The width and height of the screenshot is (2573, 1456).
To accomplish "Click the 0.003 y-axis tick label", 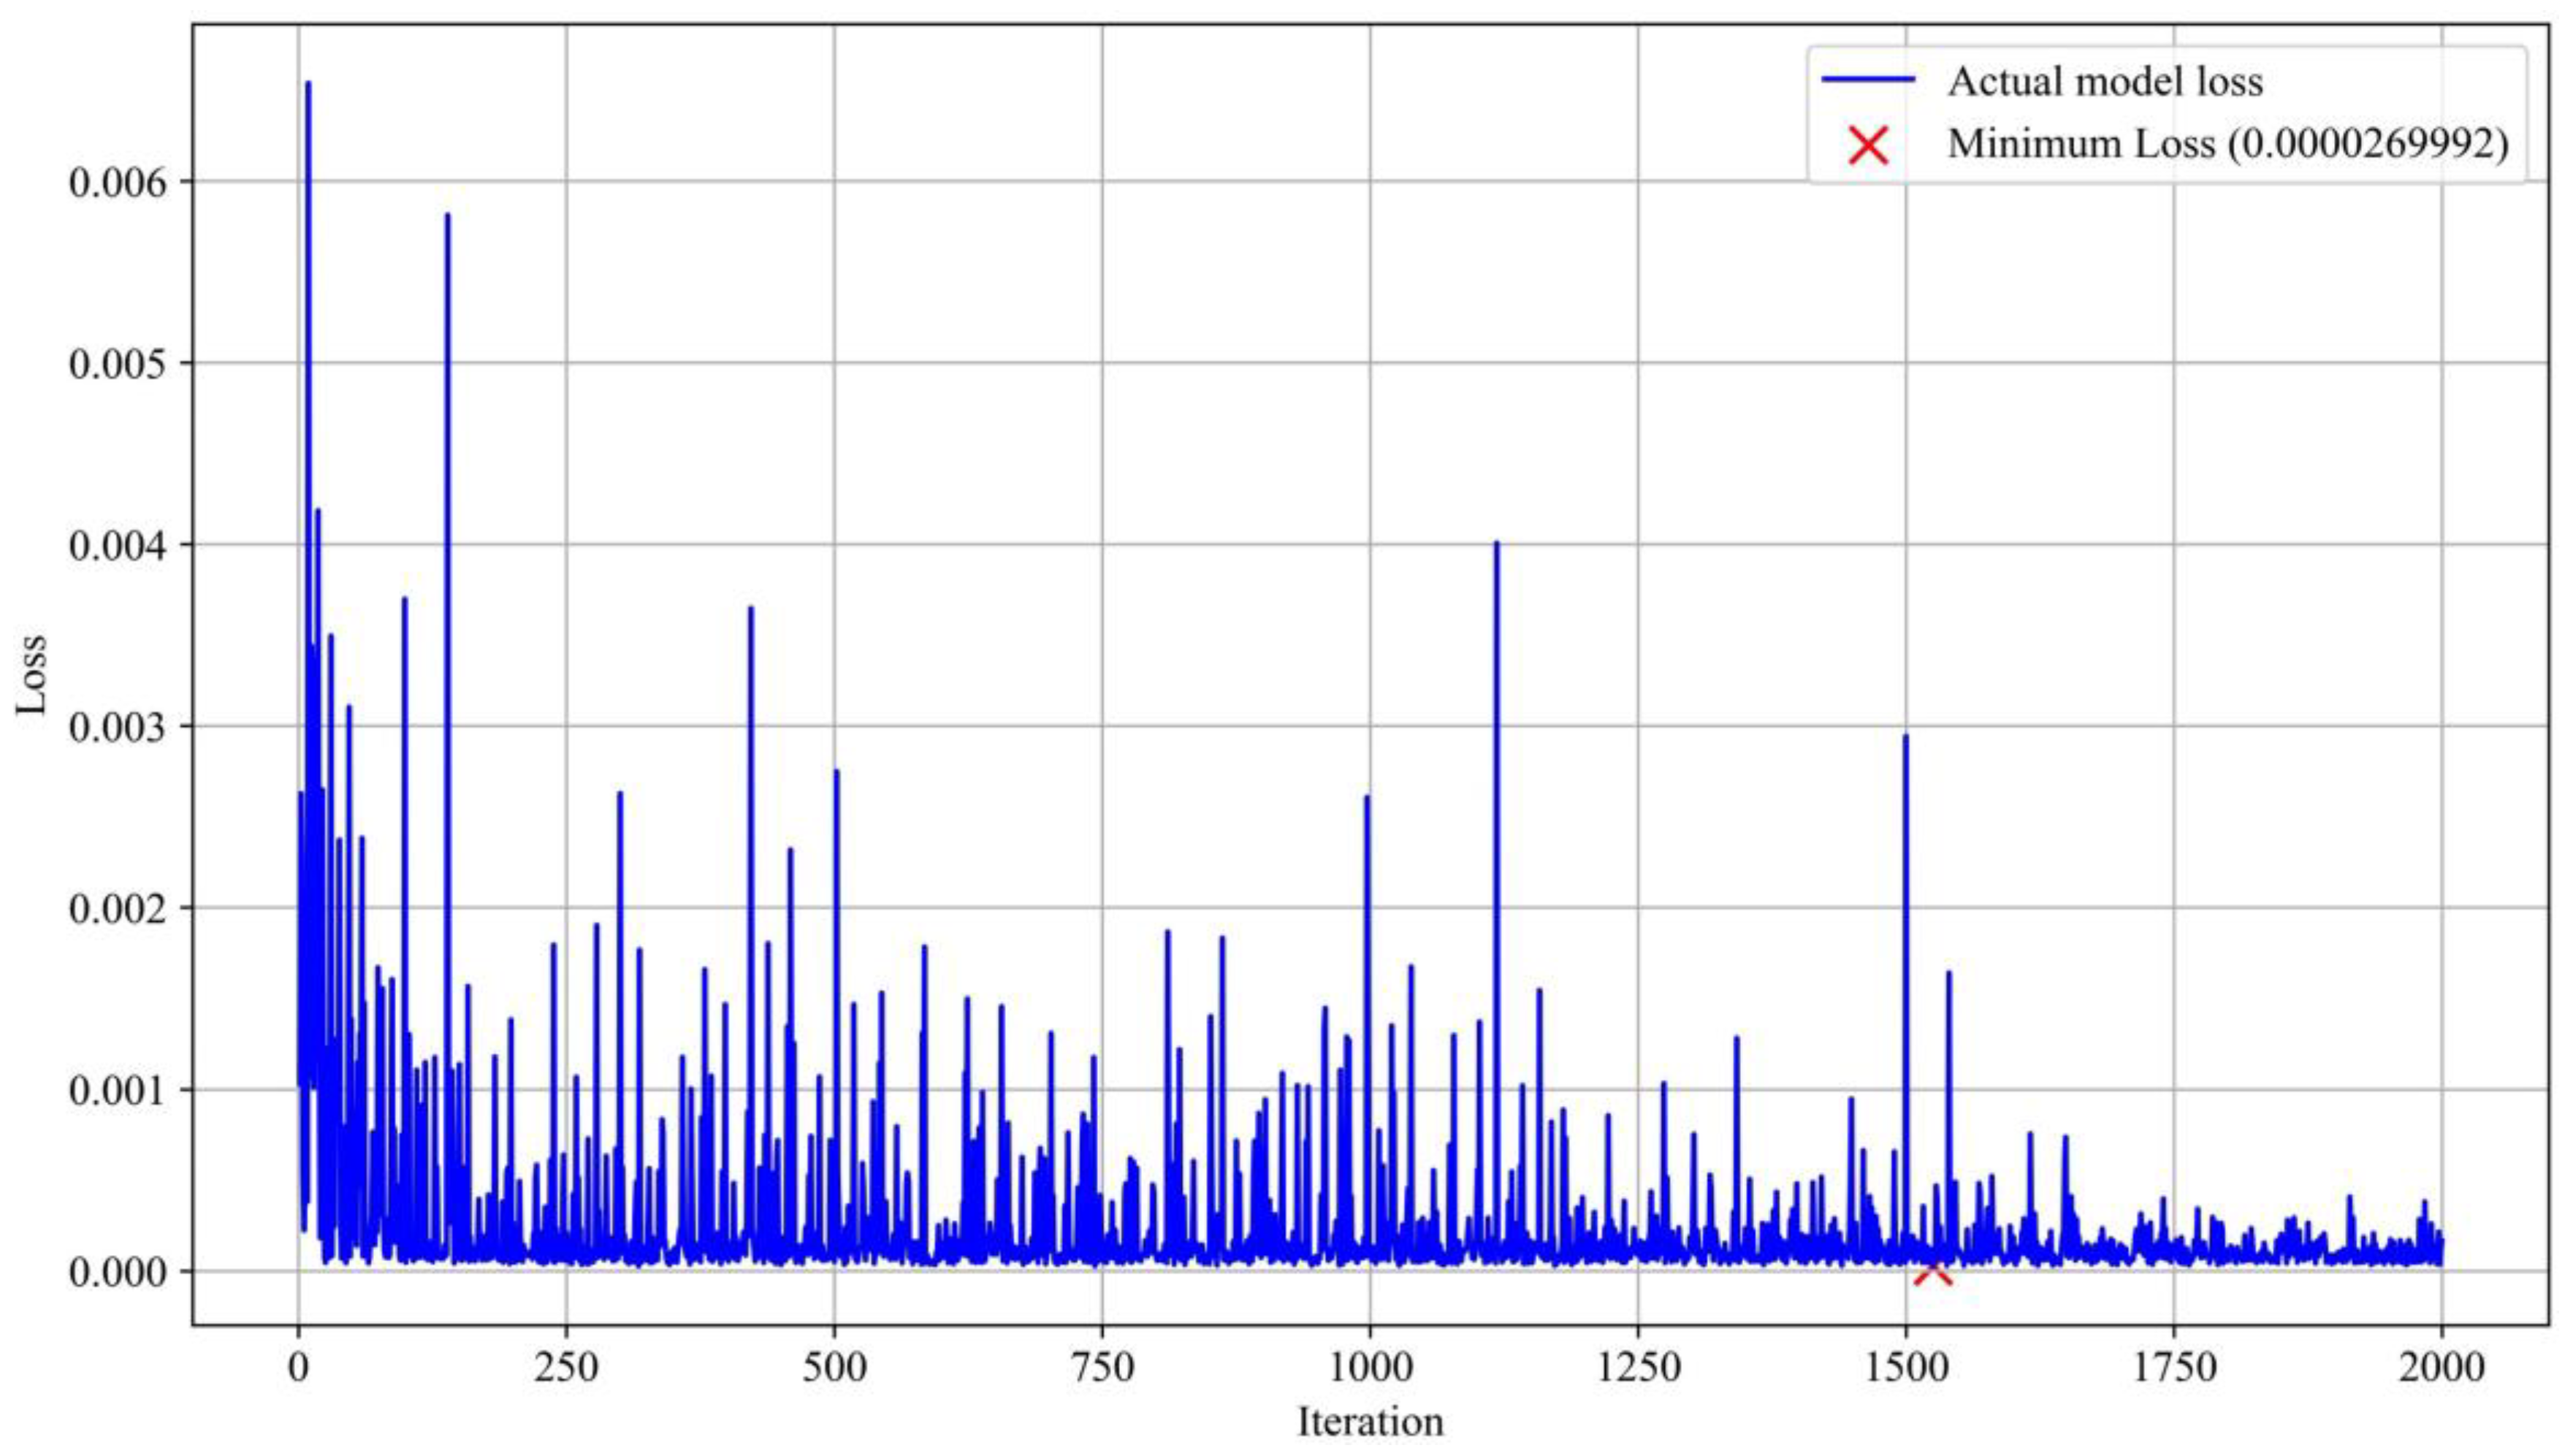I will pyautogui.click(x=116, y=726).
